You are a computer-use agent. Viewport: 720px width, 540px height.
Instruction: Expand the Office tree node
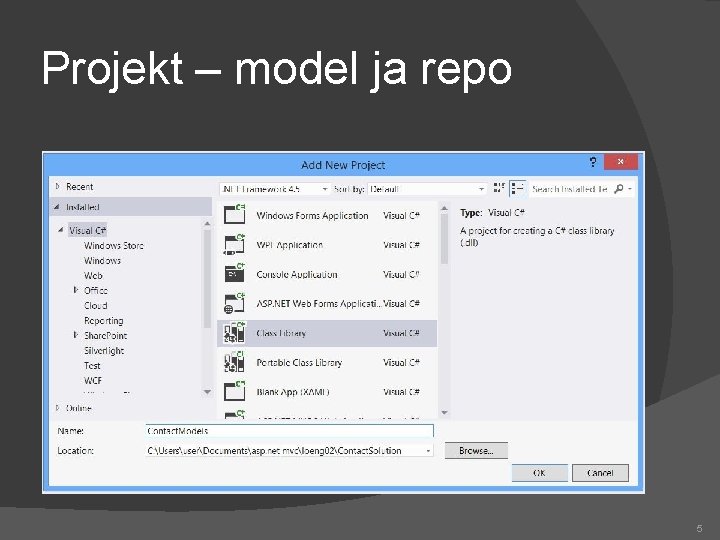tap(76, 290)
